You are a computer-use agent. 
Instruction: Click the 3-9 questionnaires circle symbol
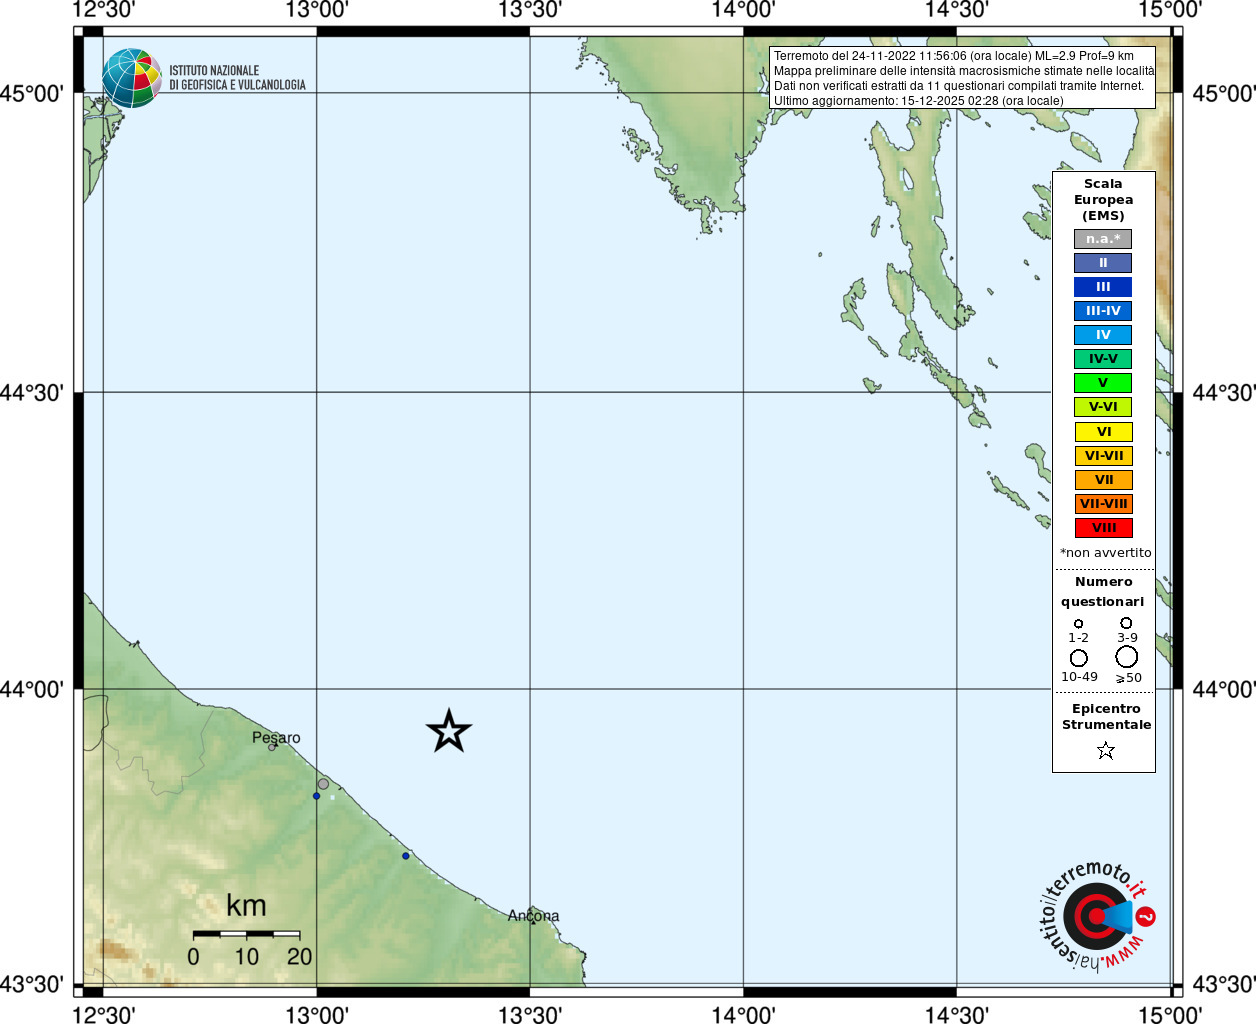[x=1126, y=623]
